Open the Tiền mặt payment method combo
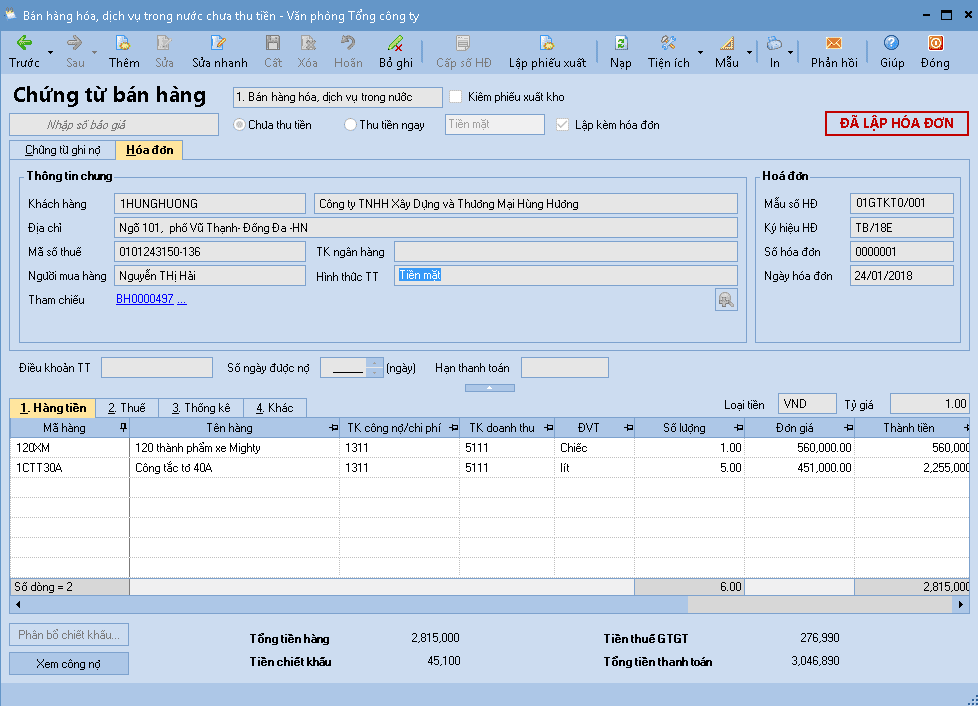978x706 pixels. click(495, 124)
